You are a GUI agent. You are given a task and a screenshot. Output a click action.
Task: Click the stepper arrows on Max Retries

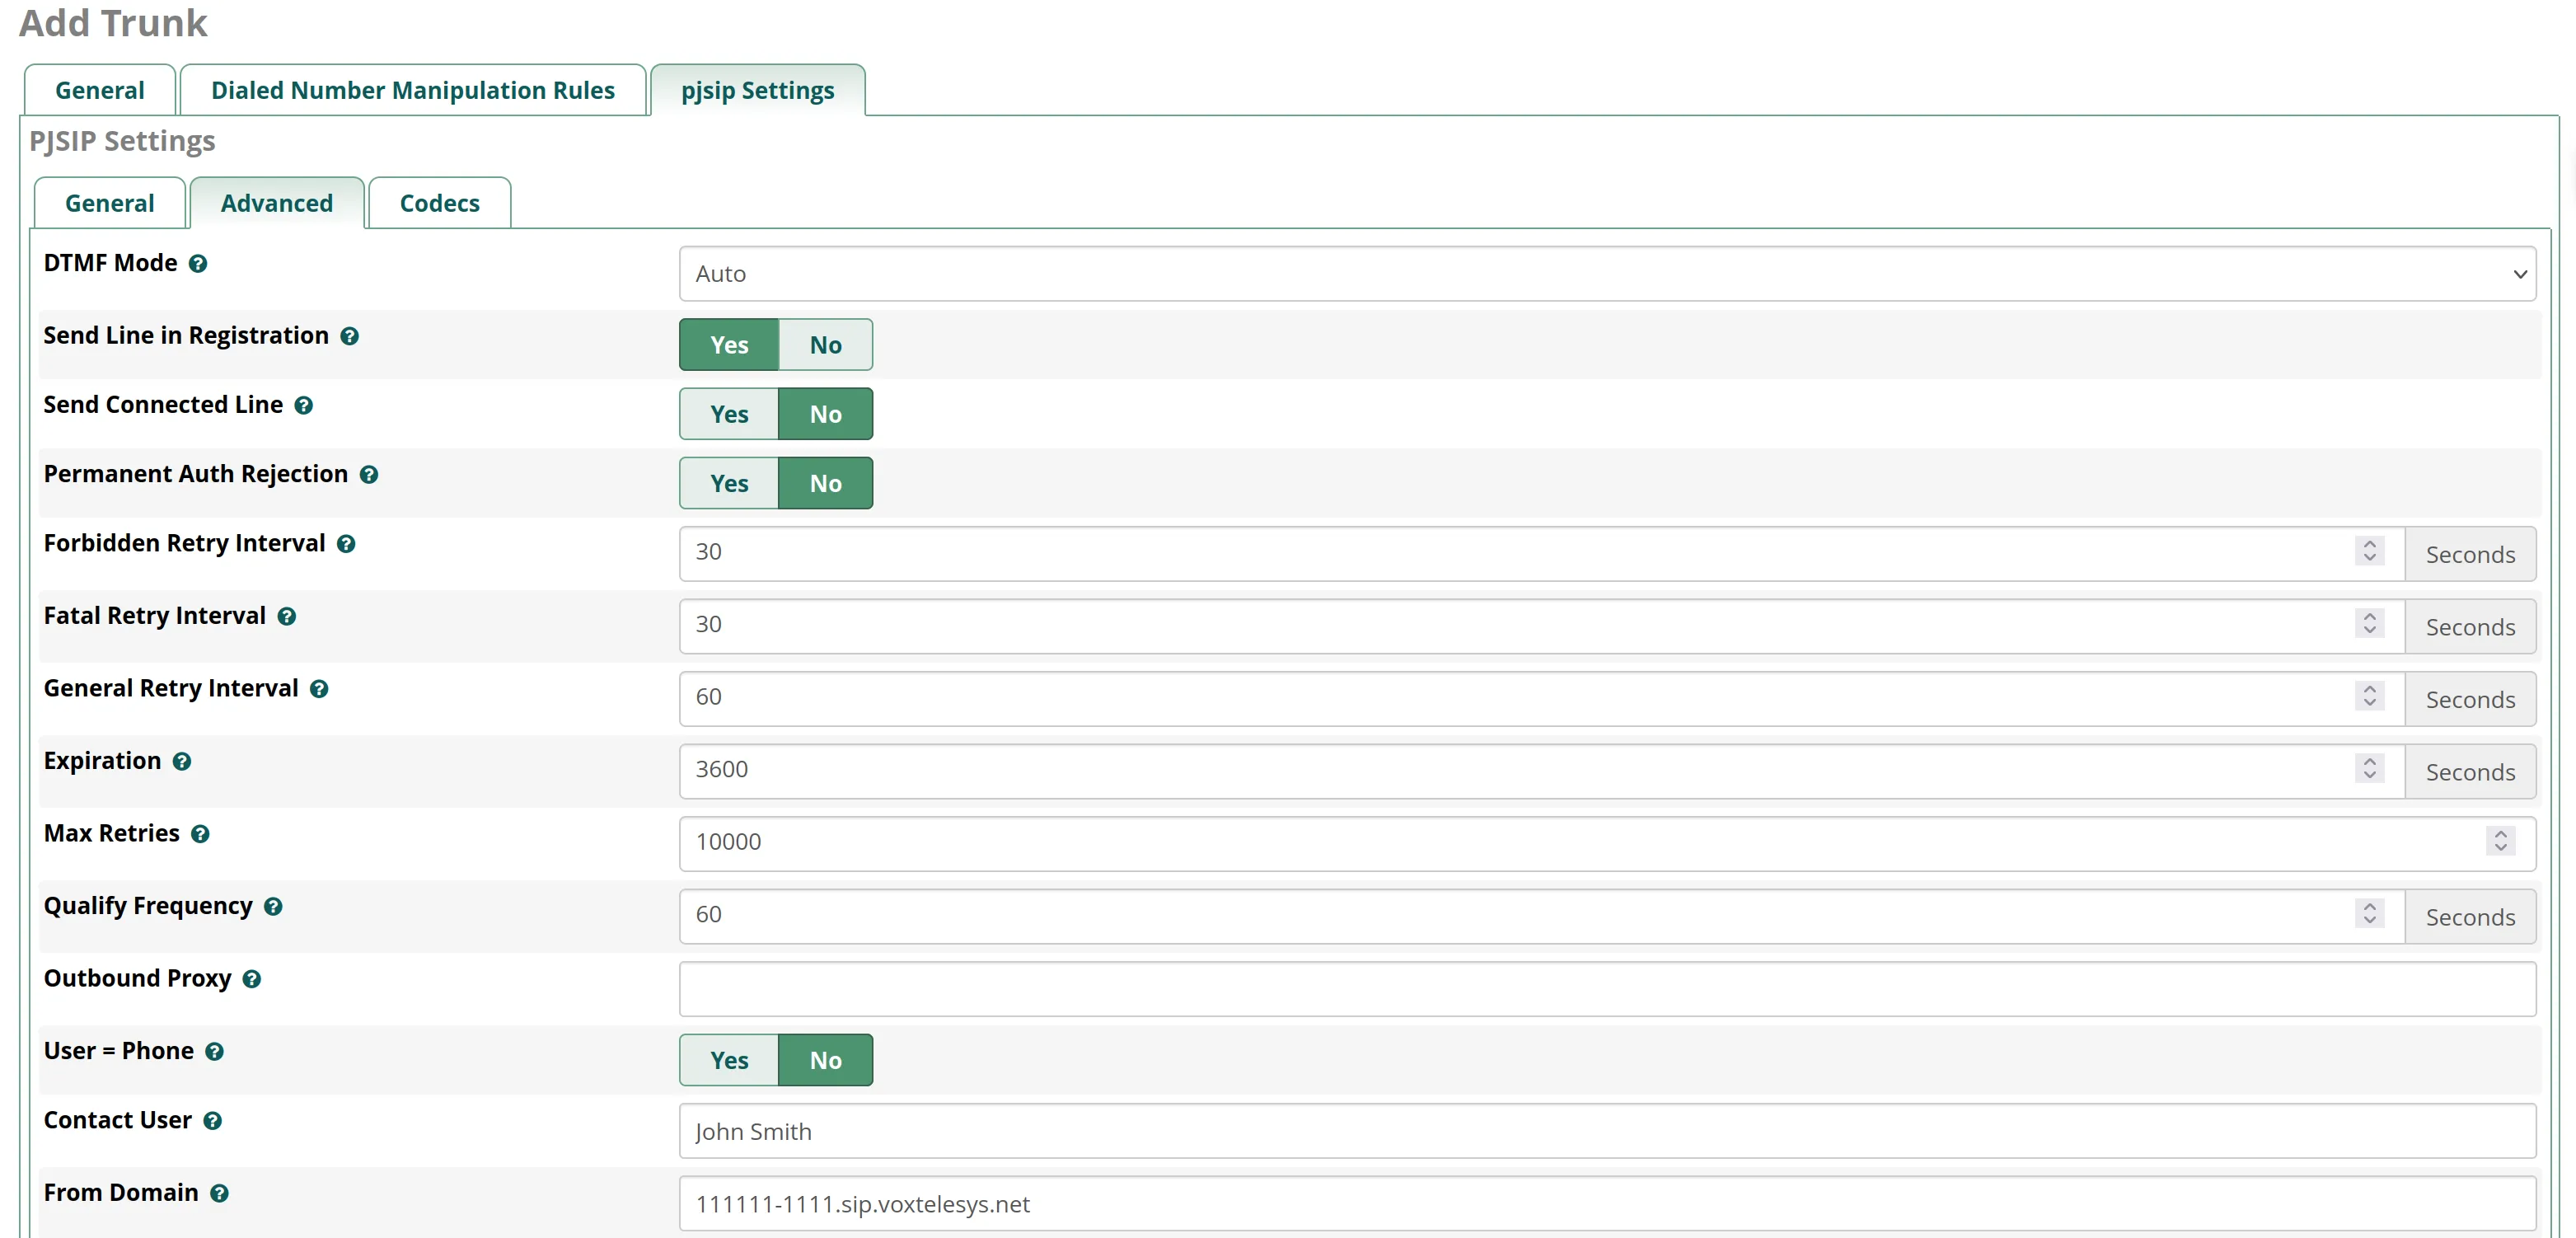click(2500, 841)
